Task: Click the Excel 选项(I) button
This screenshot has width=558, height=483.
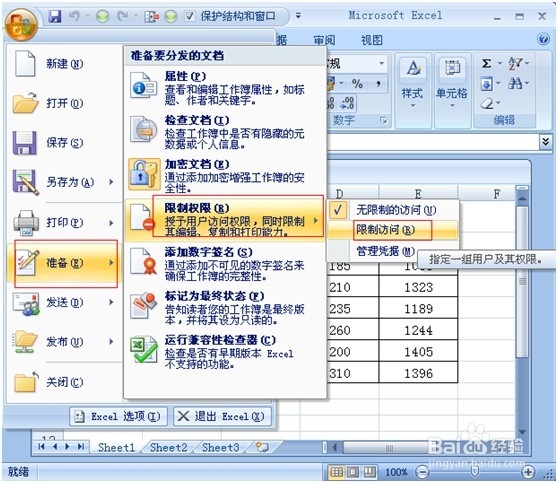Action: 118,416
